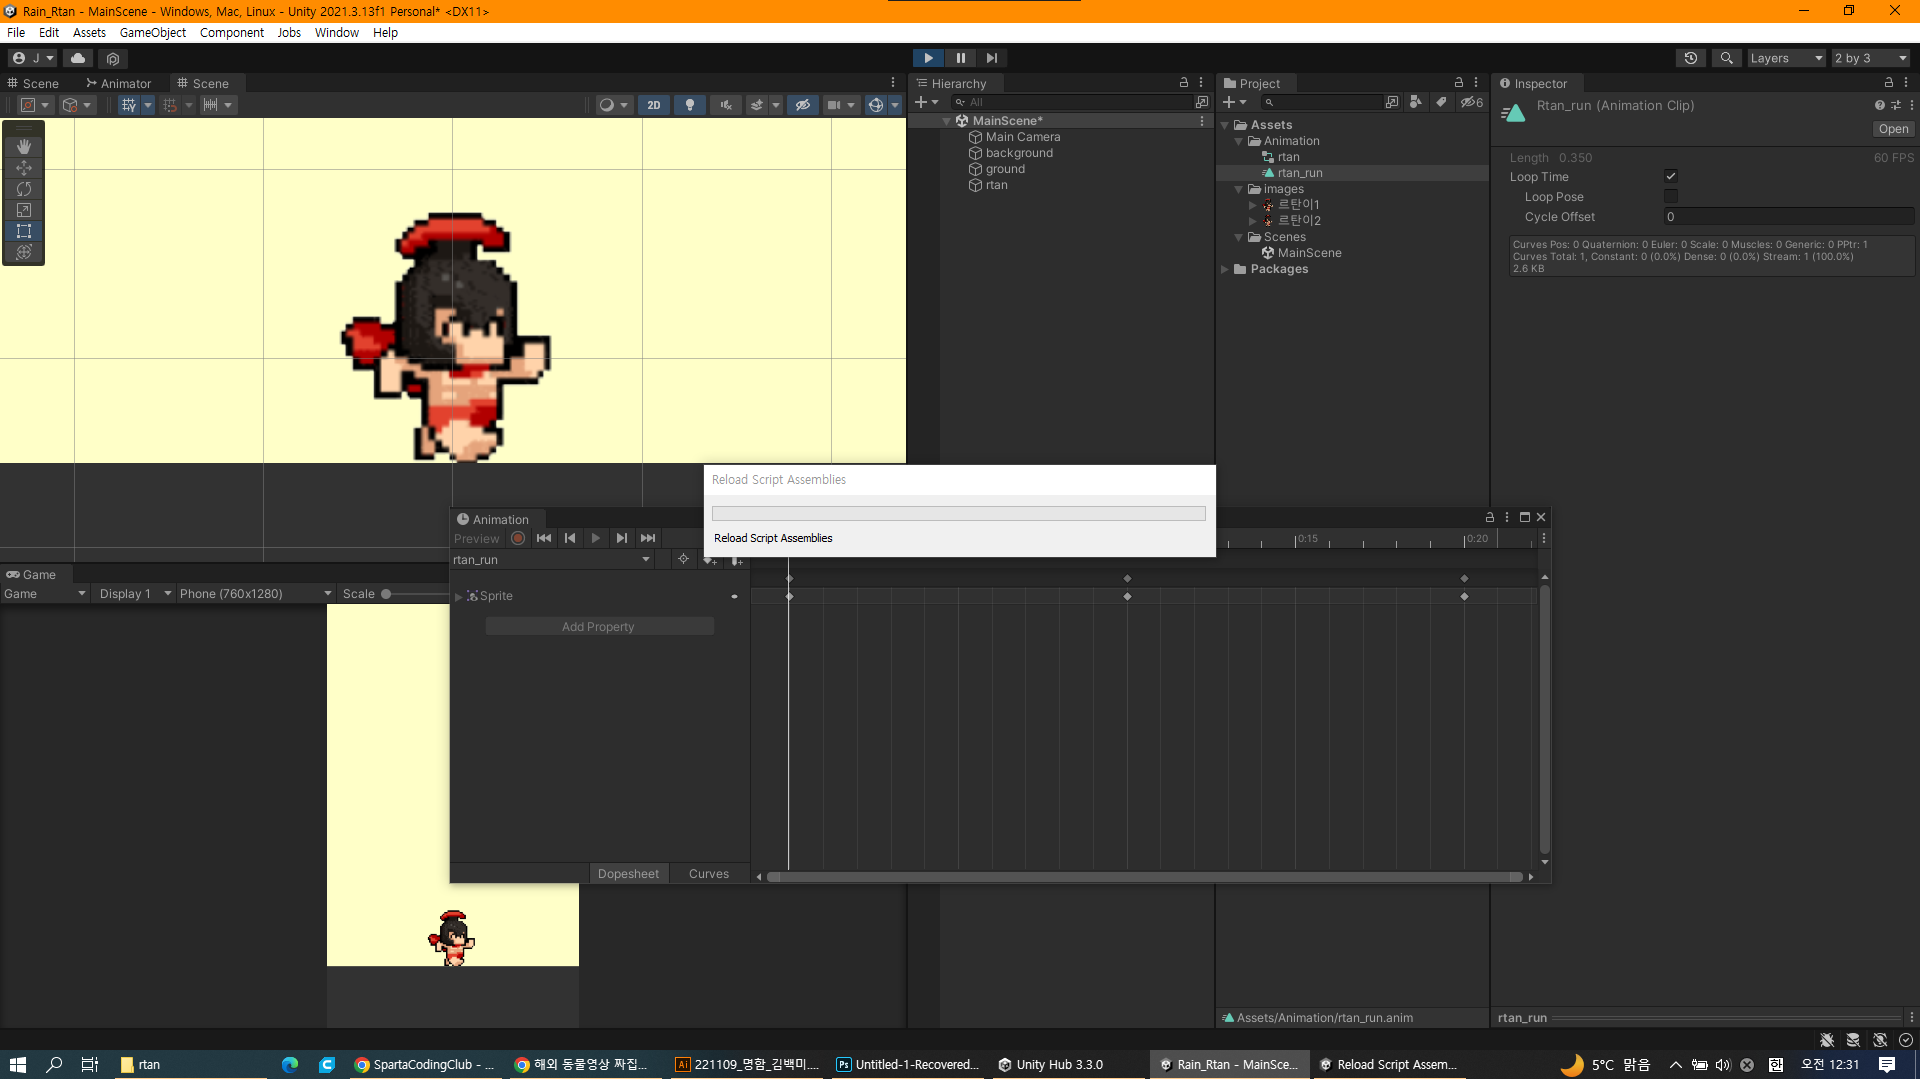Toggle Project hidden packages visibility
This screenshot has width=1920, height=1079.
tap(1471, 102)
